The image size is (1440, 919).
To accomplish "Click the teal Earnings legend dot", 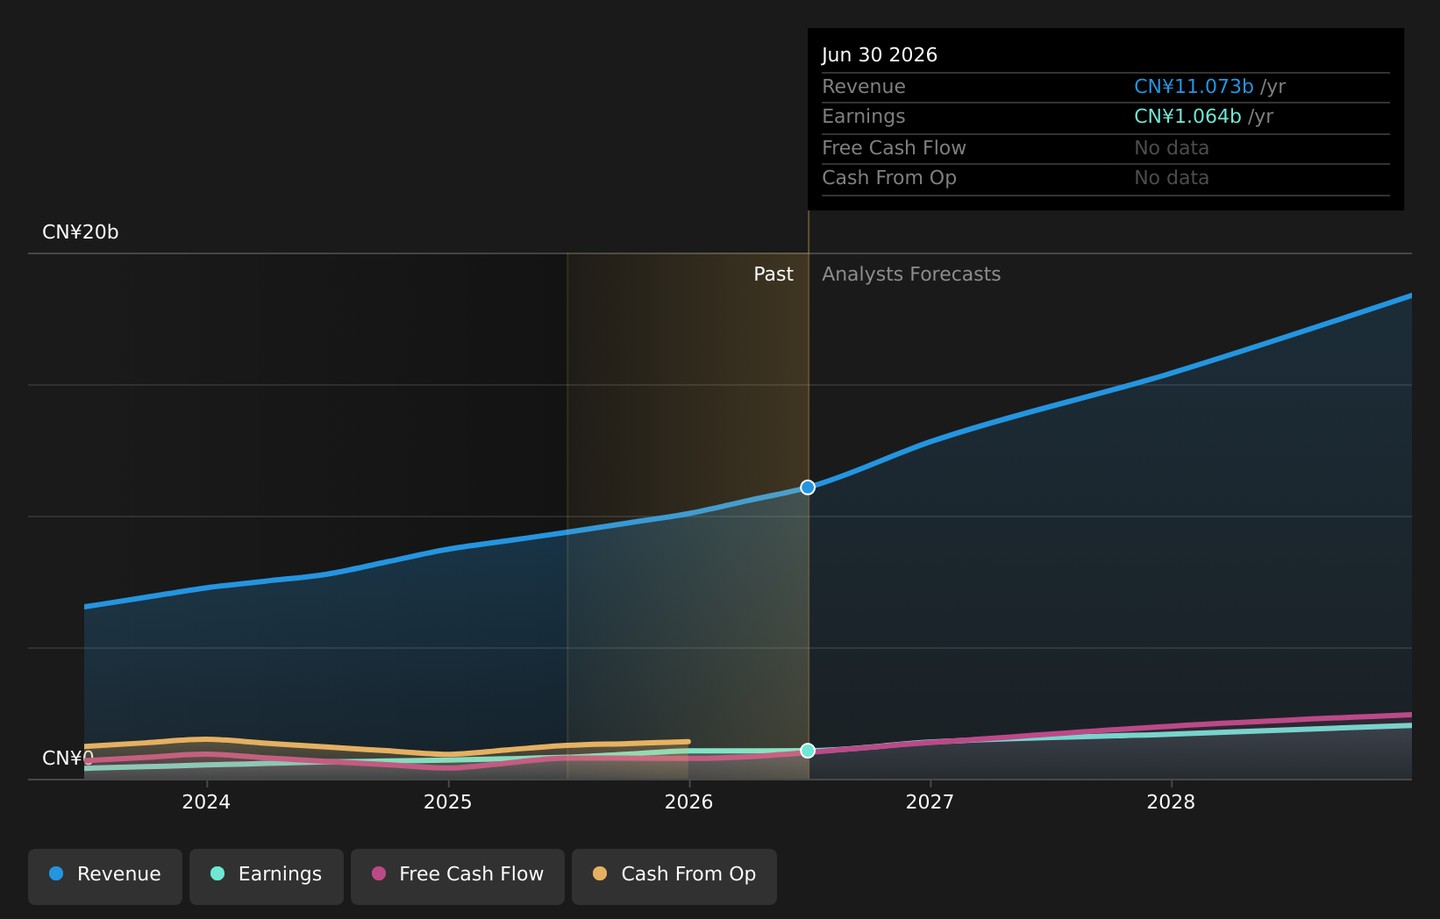I will coord(217,874).
